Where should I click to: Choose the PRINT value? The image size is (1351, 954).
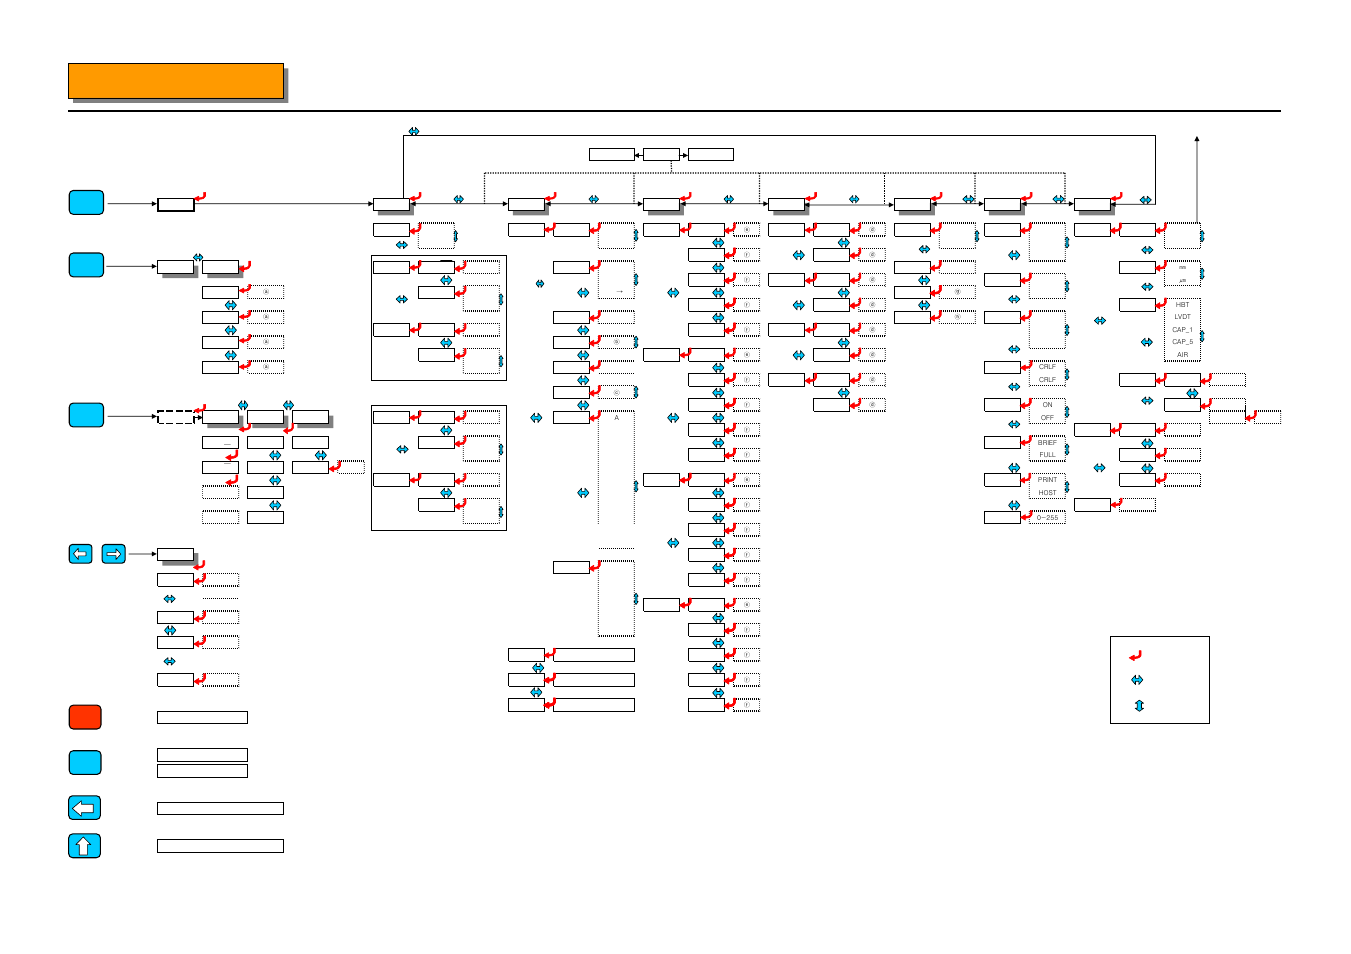click(x=1047, y=479)
